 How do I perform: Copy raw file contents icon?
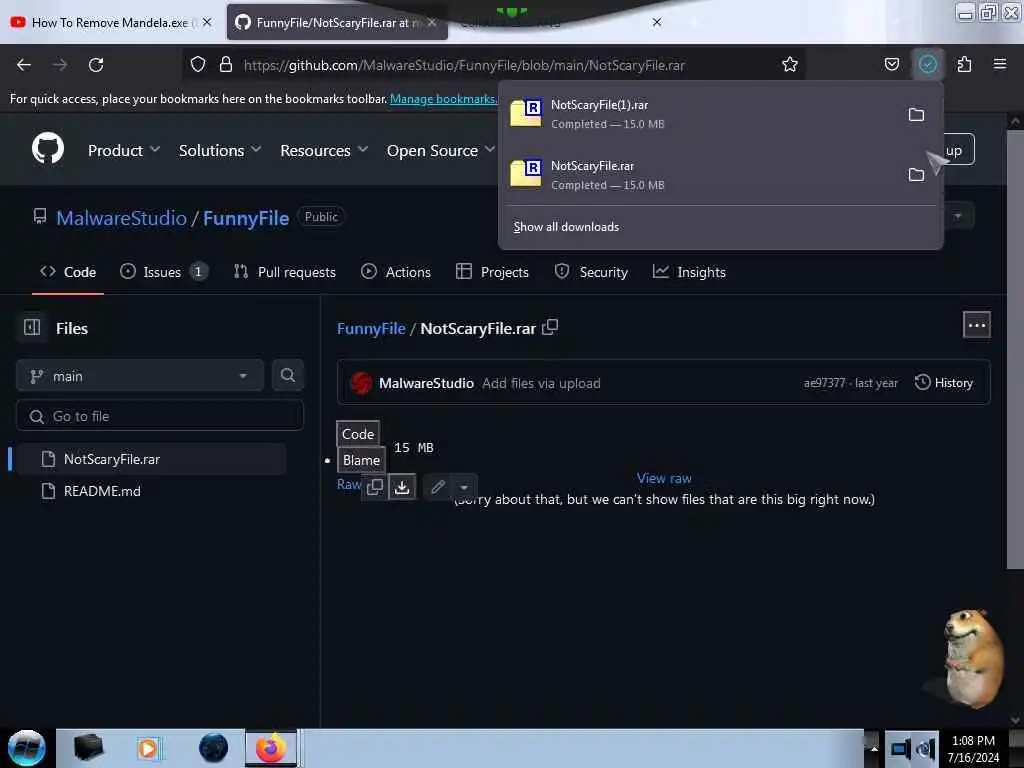(x=375, y=487)
